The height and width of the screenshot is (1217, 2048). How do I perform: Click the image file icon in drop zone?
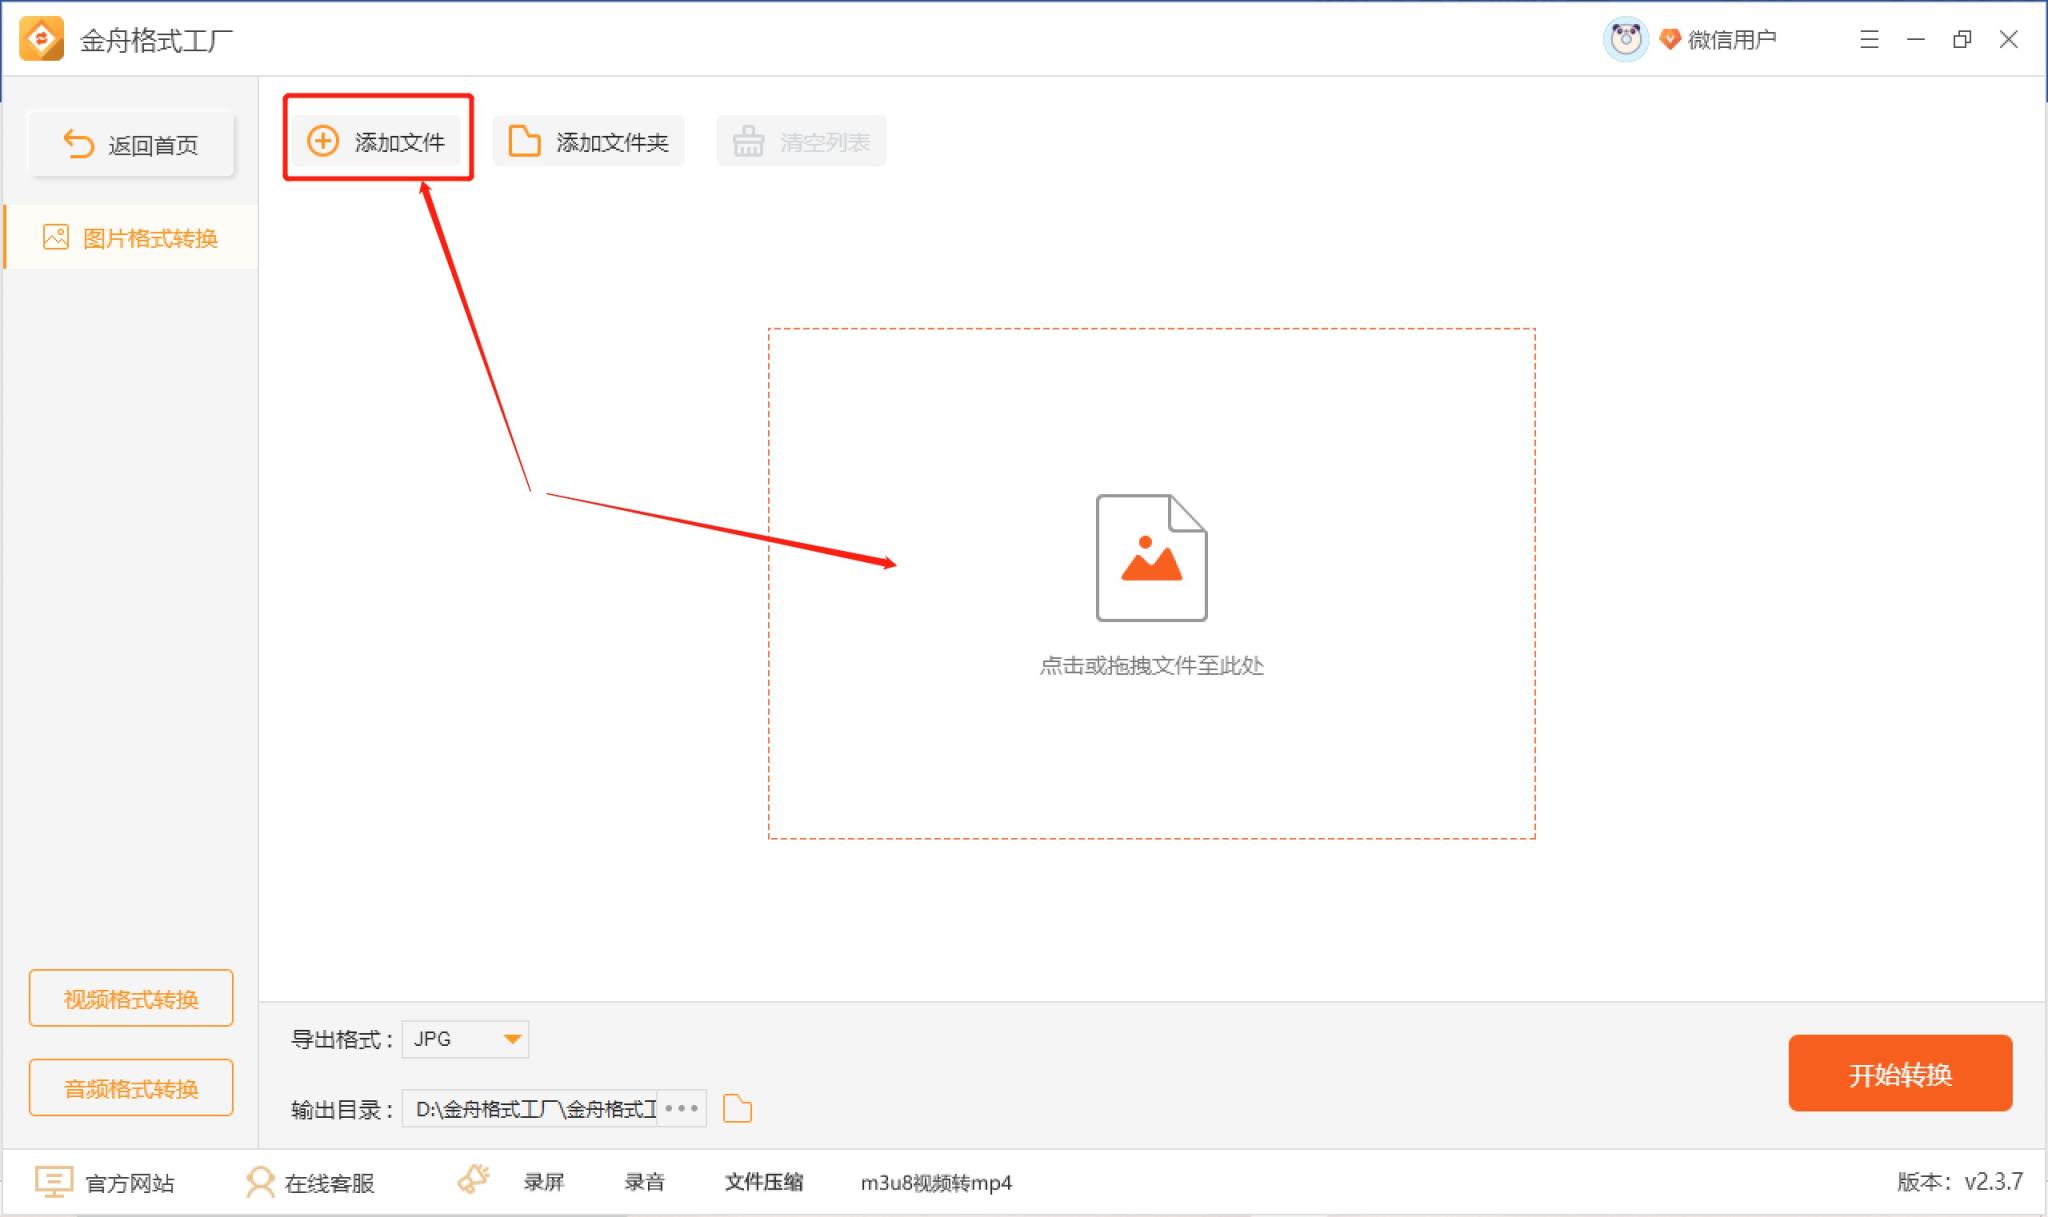(1151, 557)
